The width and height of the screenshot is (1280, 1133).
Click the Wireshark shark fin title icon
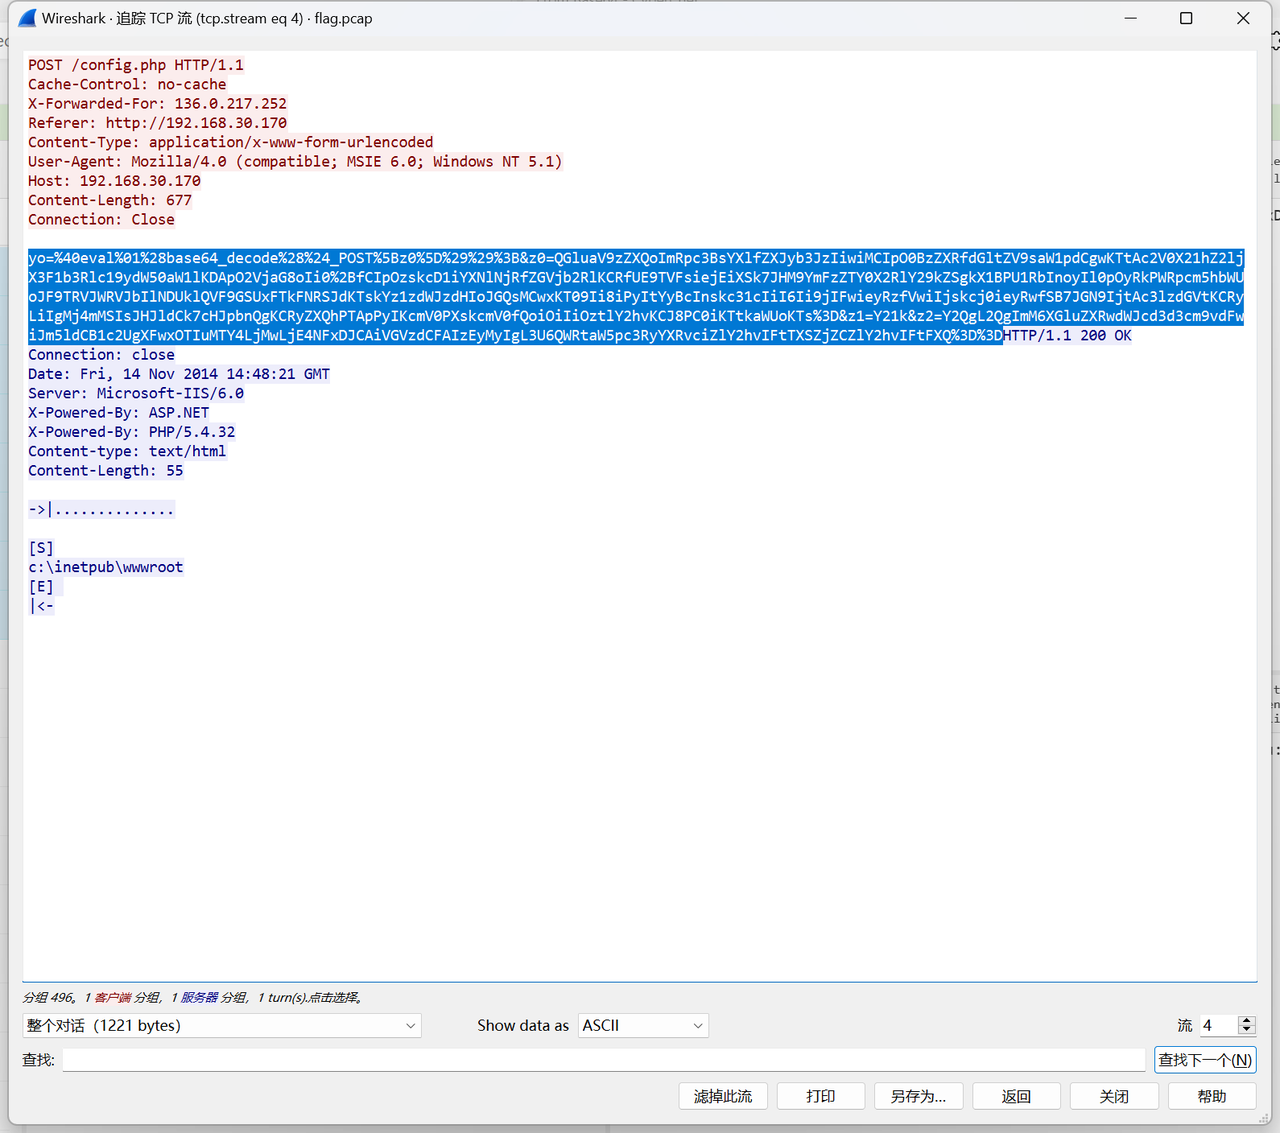click(x=27, y=18)
